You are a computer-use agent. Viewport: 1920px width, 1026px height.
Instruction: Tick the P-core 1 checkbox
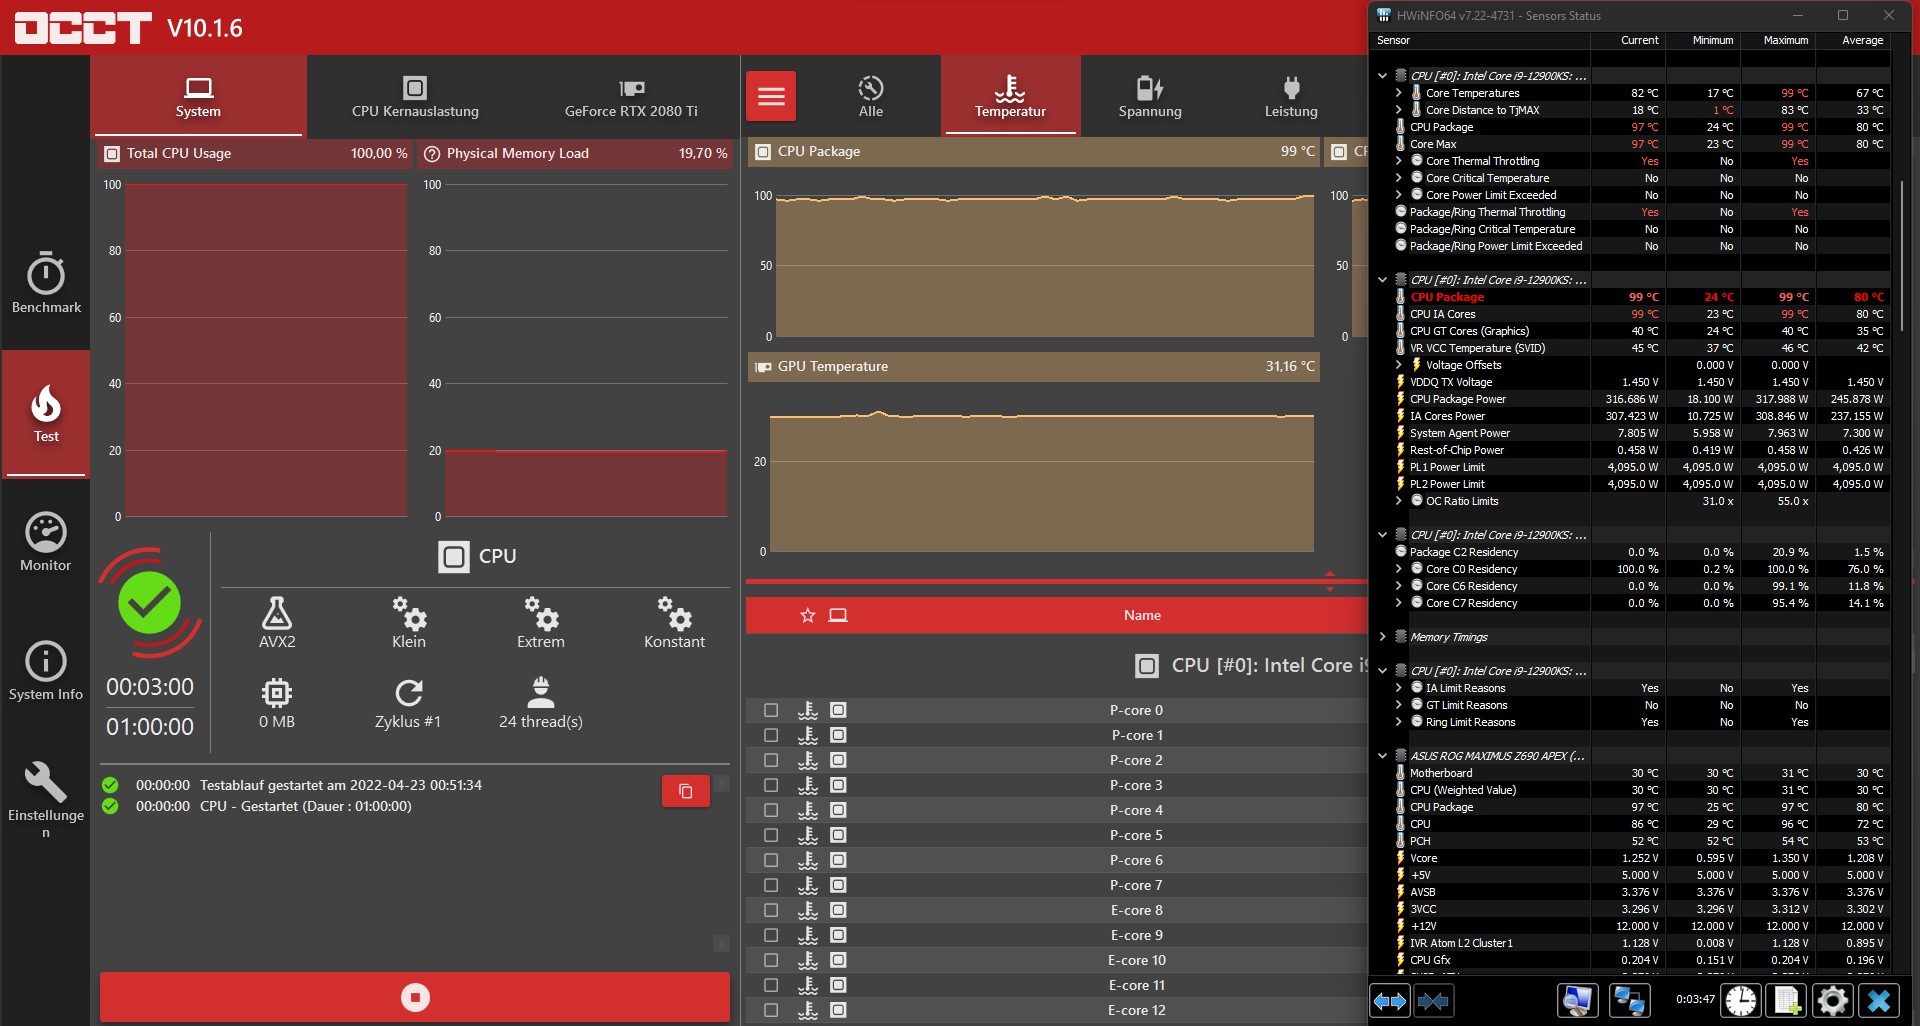771,735
